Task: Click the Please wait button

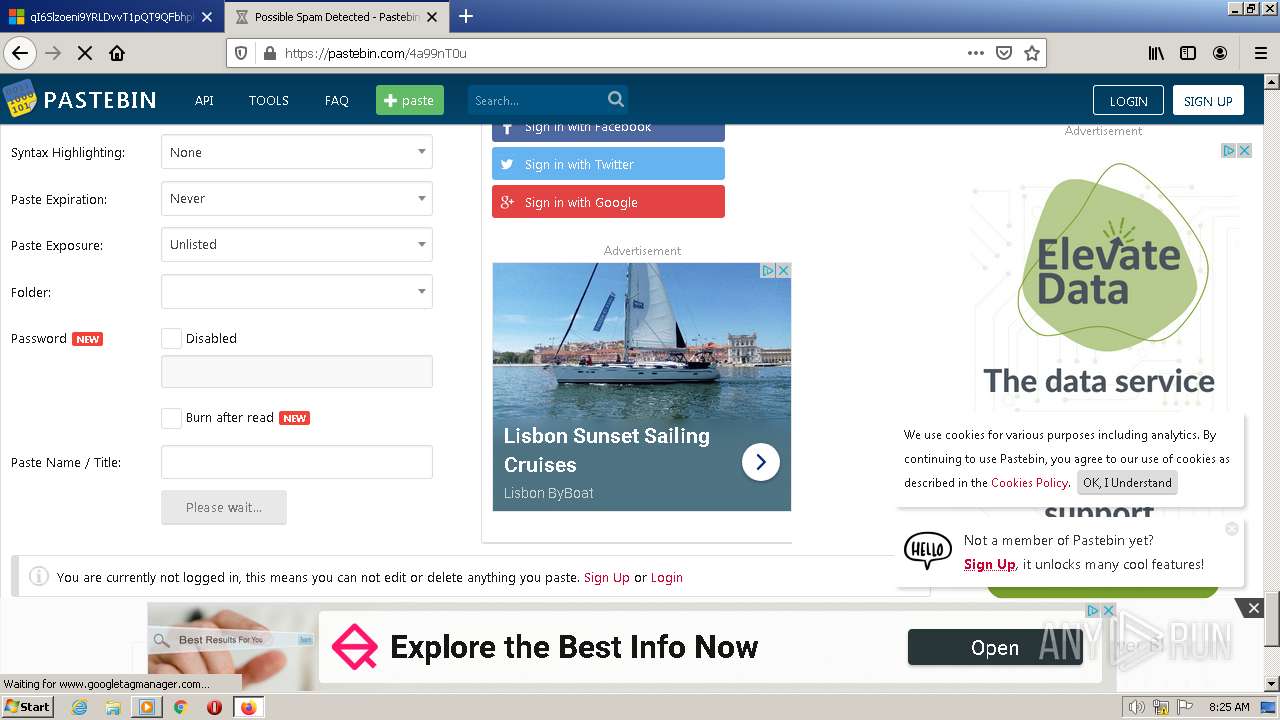Action: point(224,507)
